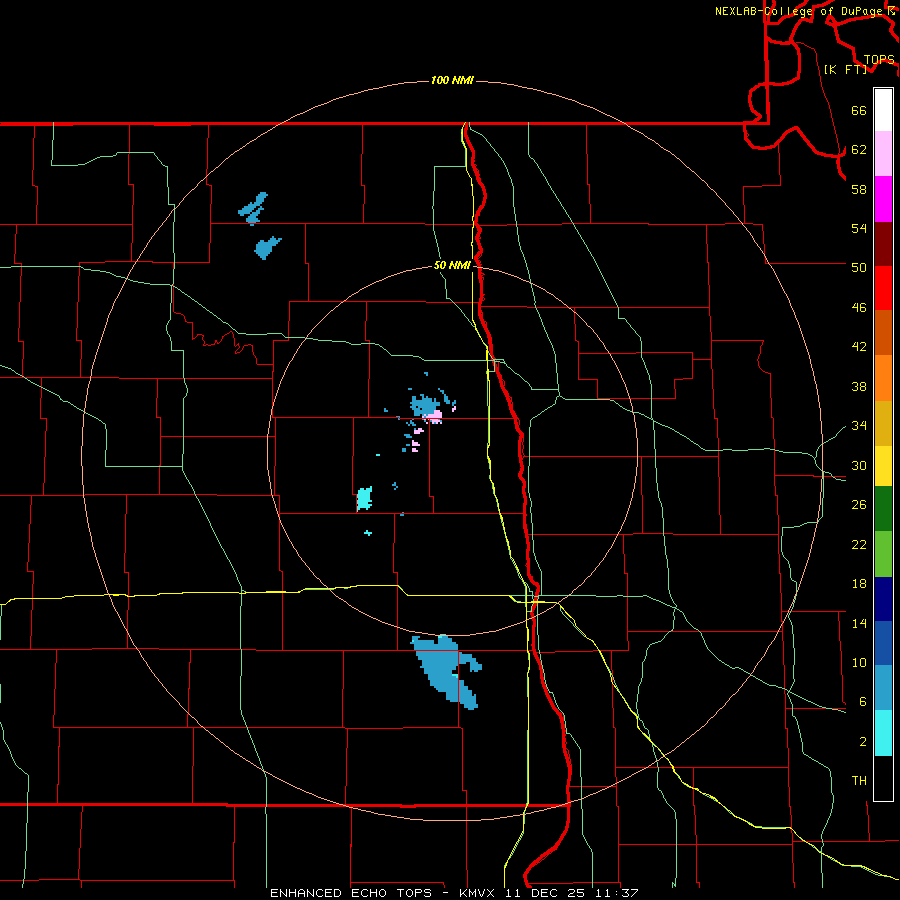The image size is (900, 900).
Task: Click the gold legend swatch
Action: [x=883, y=423]
